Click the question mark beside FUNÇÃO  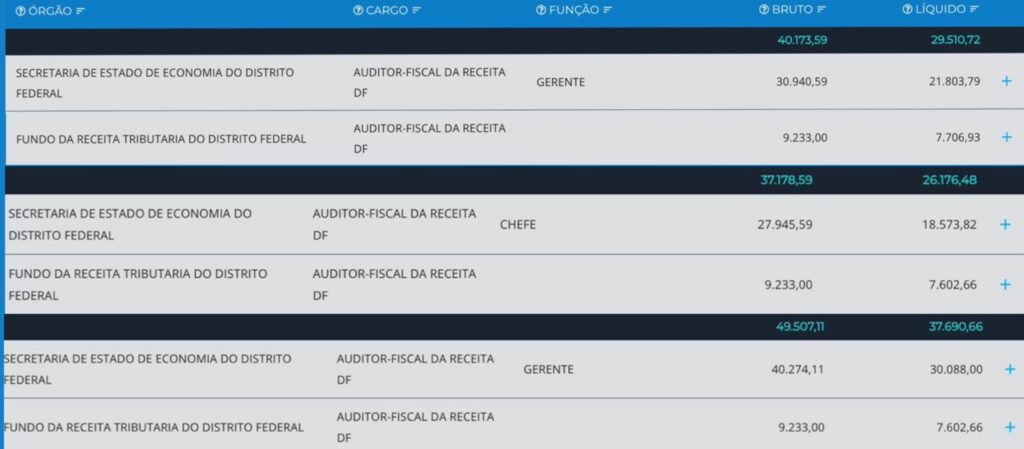541,10
